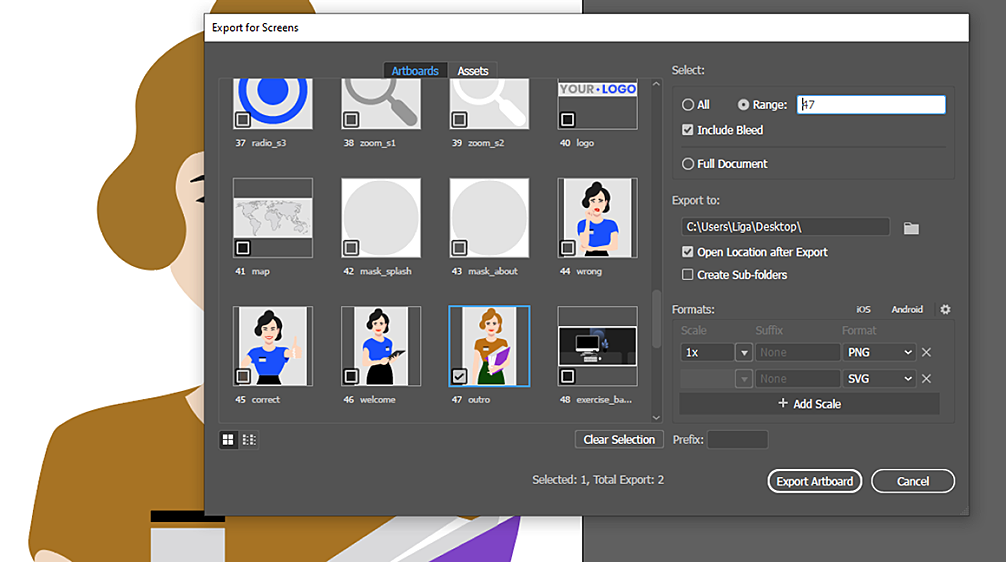Apply iOS scale presets
The image size is (1006, 562).
pyautogui.click(x=863, y=310)
